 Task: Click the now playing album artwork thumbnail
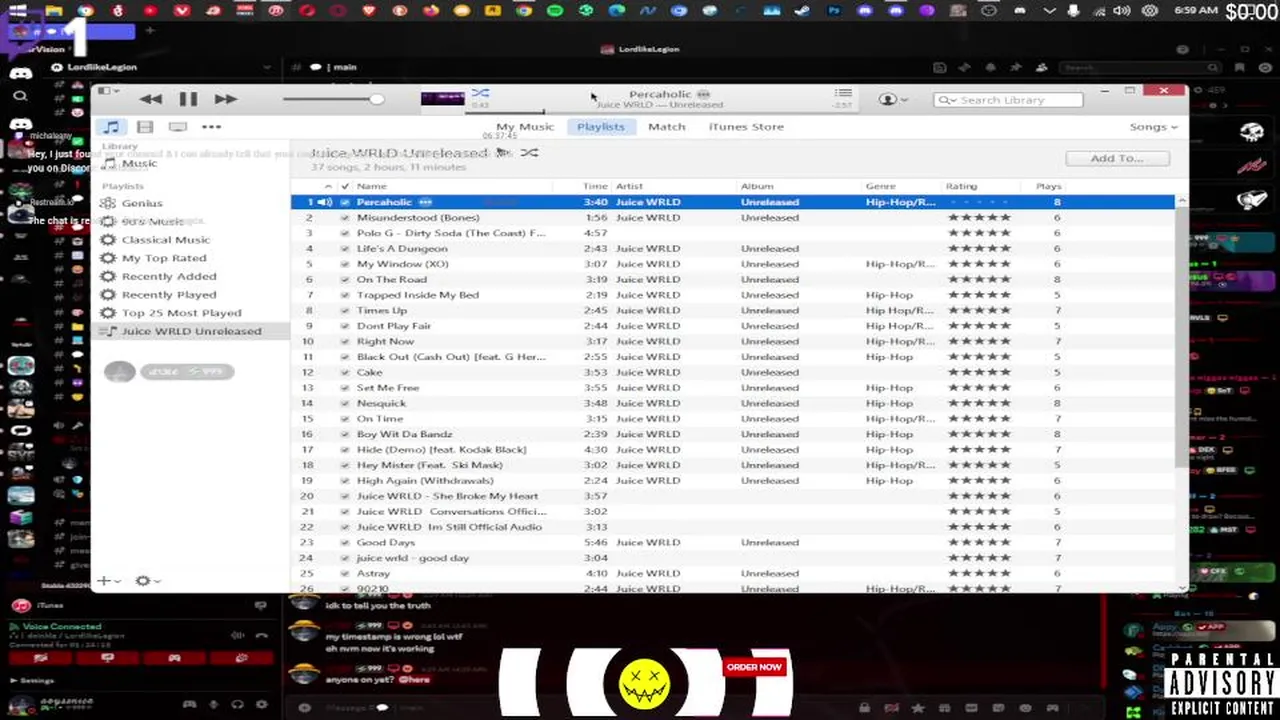[x=443, y=99]
